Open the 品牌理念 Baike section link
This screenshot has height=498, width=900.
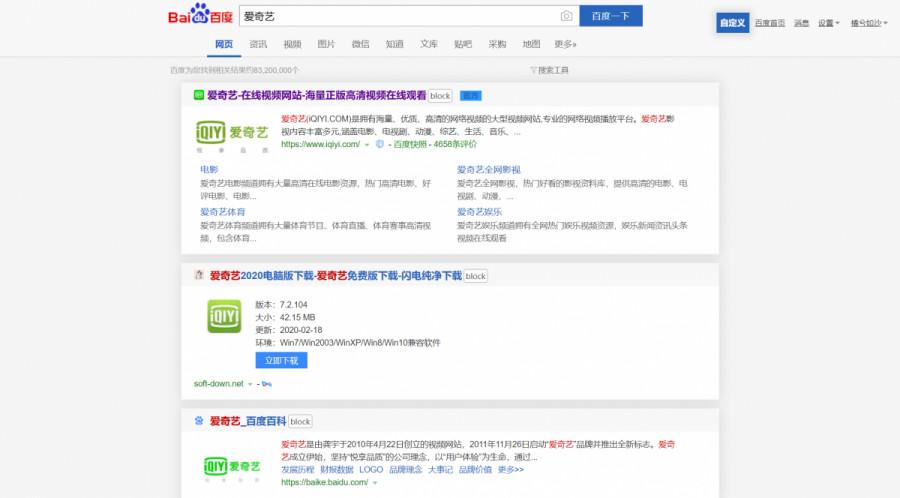(405, 469)
